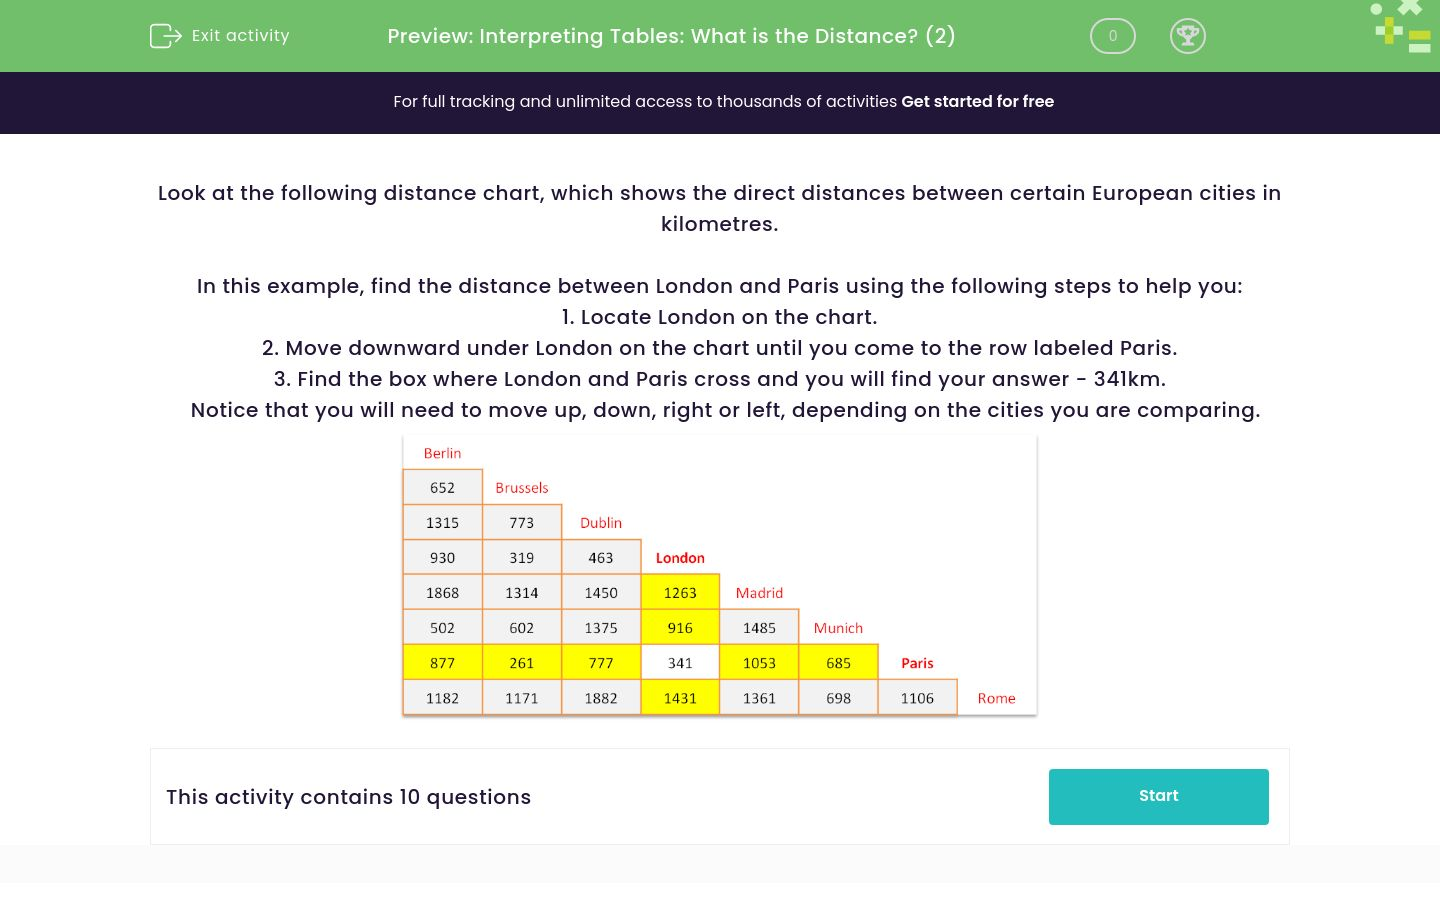
Task: Click the trophy icon in header
Action: click(1187, 36)
